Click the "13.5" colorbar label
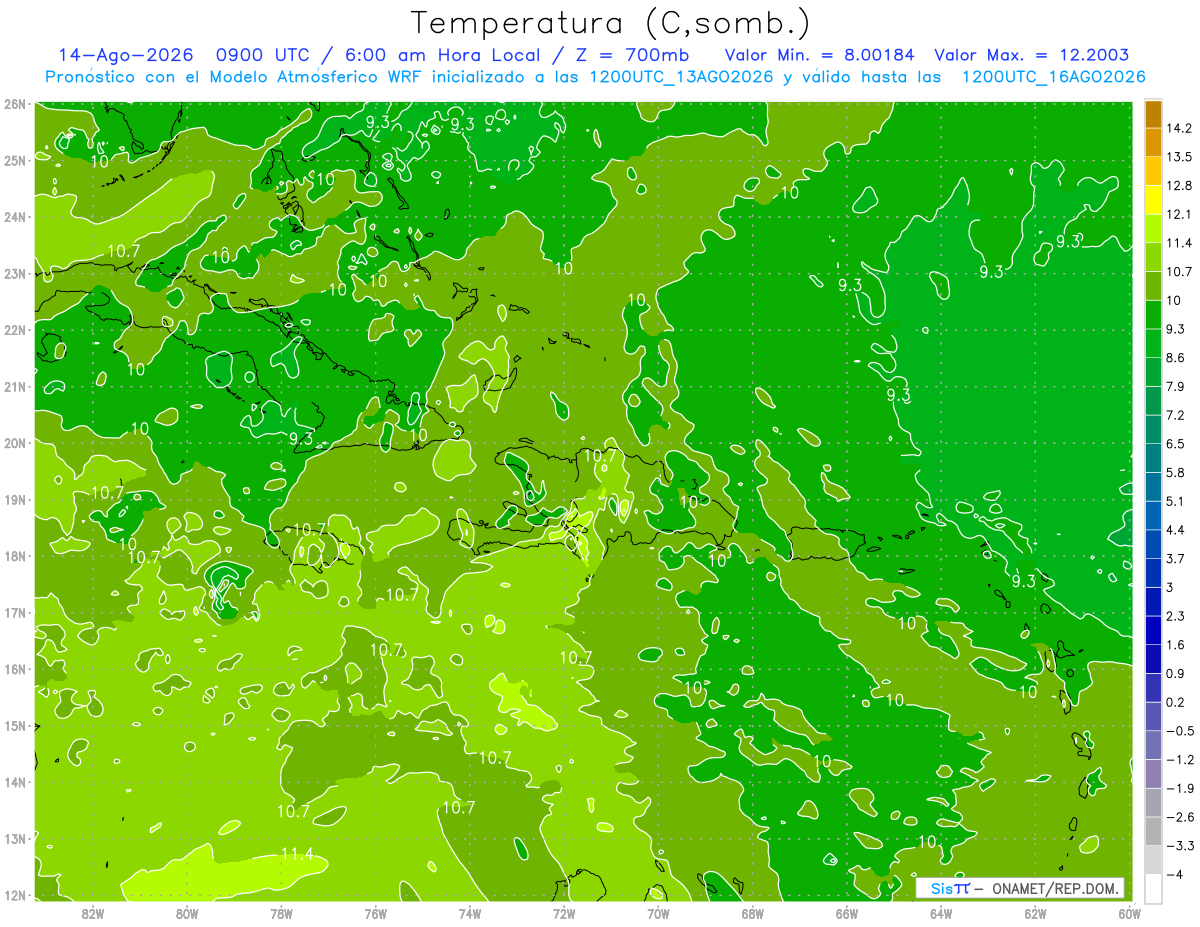The height and width of the screenshot is (927, 1200). click(1180, 157)
